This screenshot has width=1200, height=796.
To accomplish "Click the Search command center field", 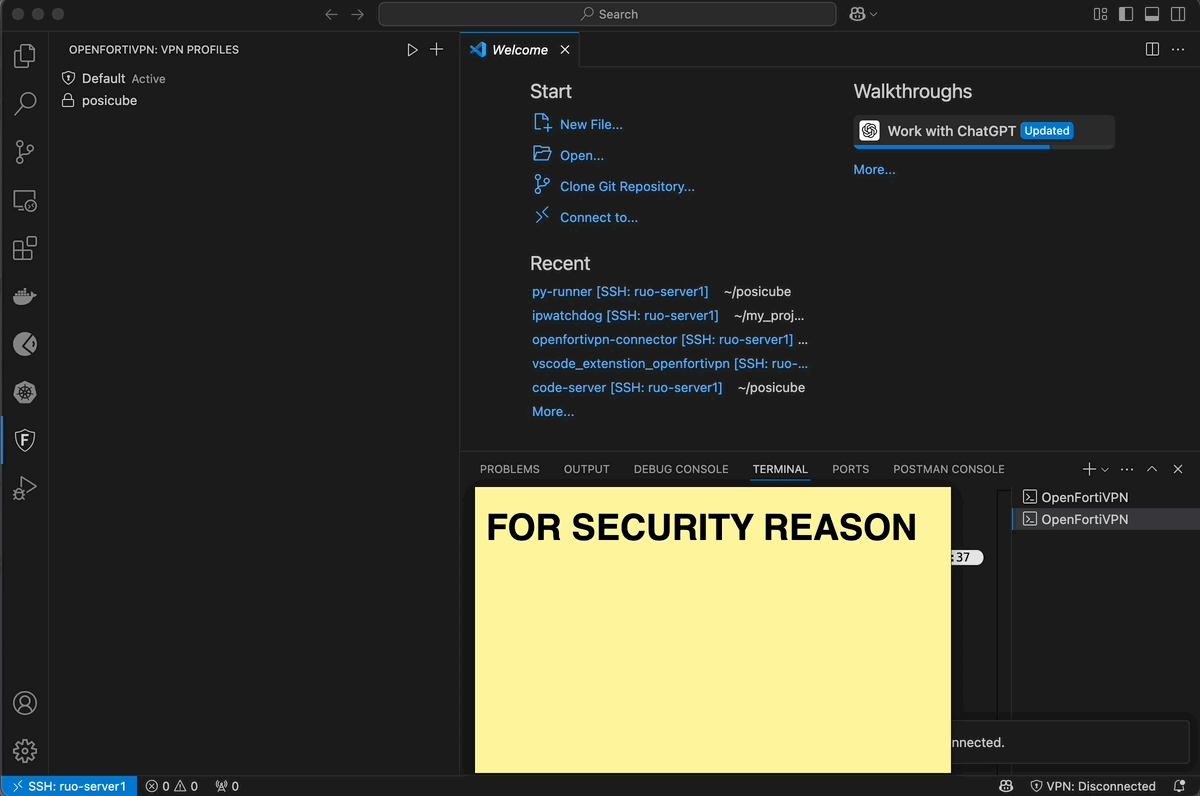I will click(607, 14).
